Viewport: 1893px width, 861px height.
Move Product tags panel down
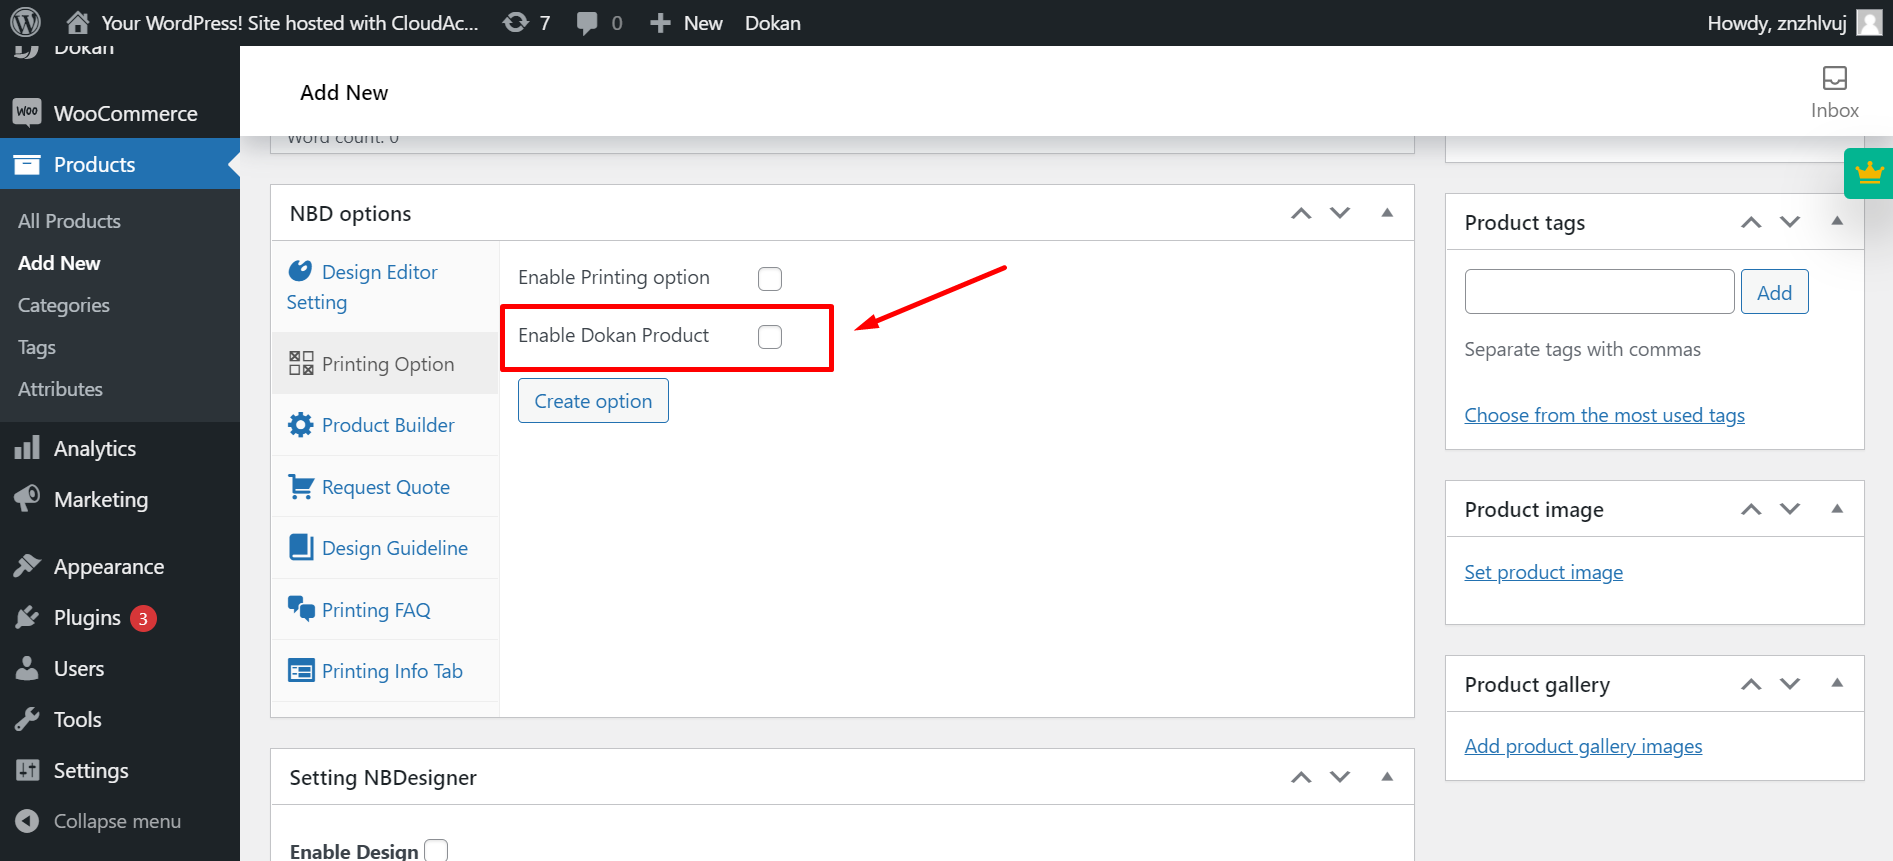pyautogui.click(x=1790, y=222)
